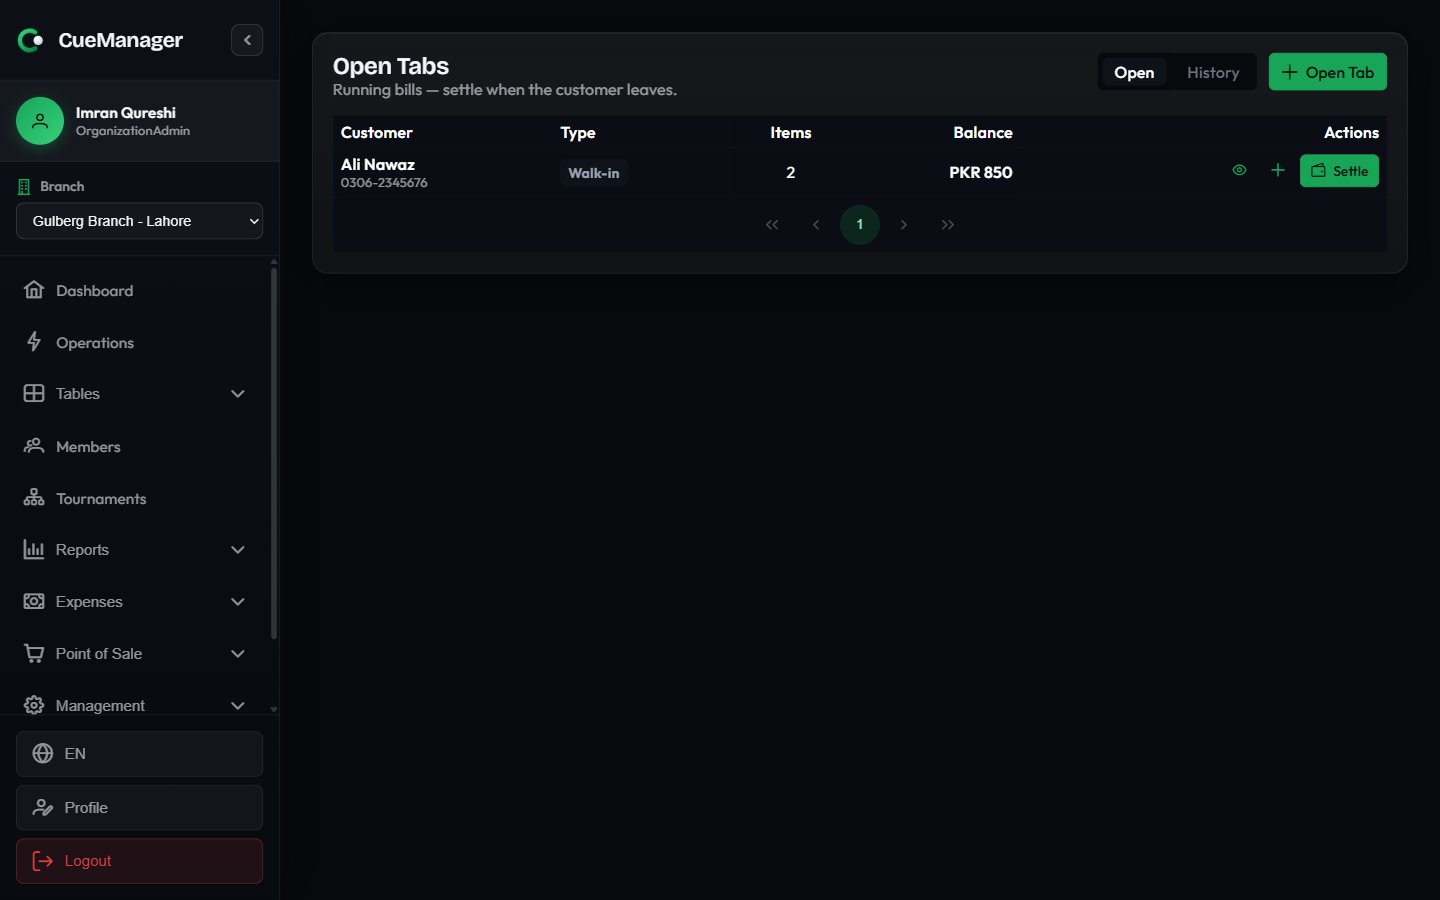This screenshot has height=900, width=1440.
Task: Click the Logout exit icon
Action: 43,861
